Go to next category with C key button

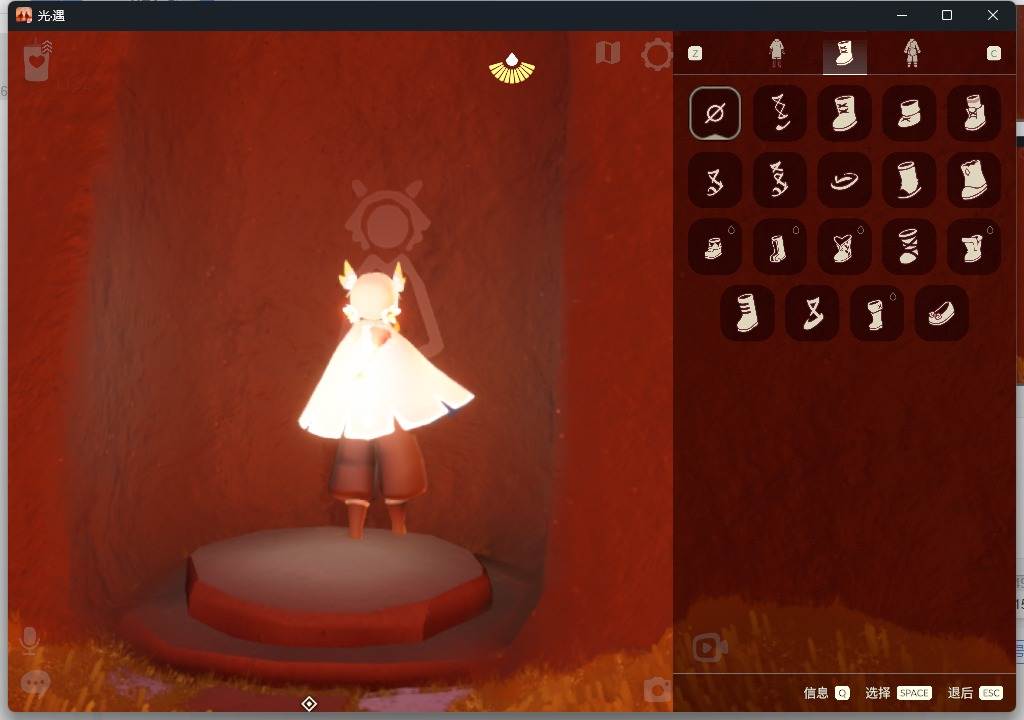tap(993, 54)
